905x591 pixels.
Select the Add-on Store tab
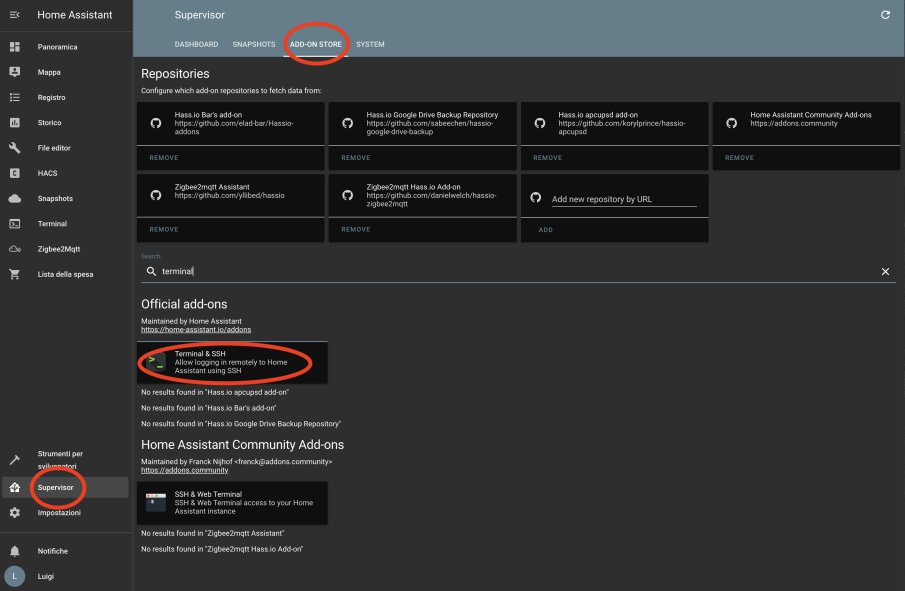[x=316, y=44]
